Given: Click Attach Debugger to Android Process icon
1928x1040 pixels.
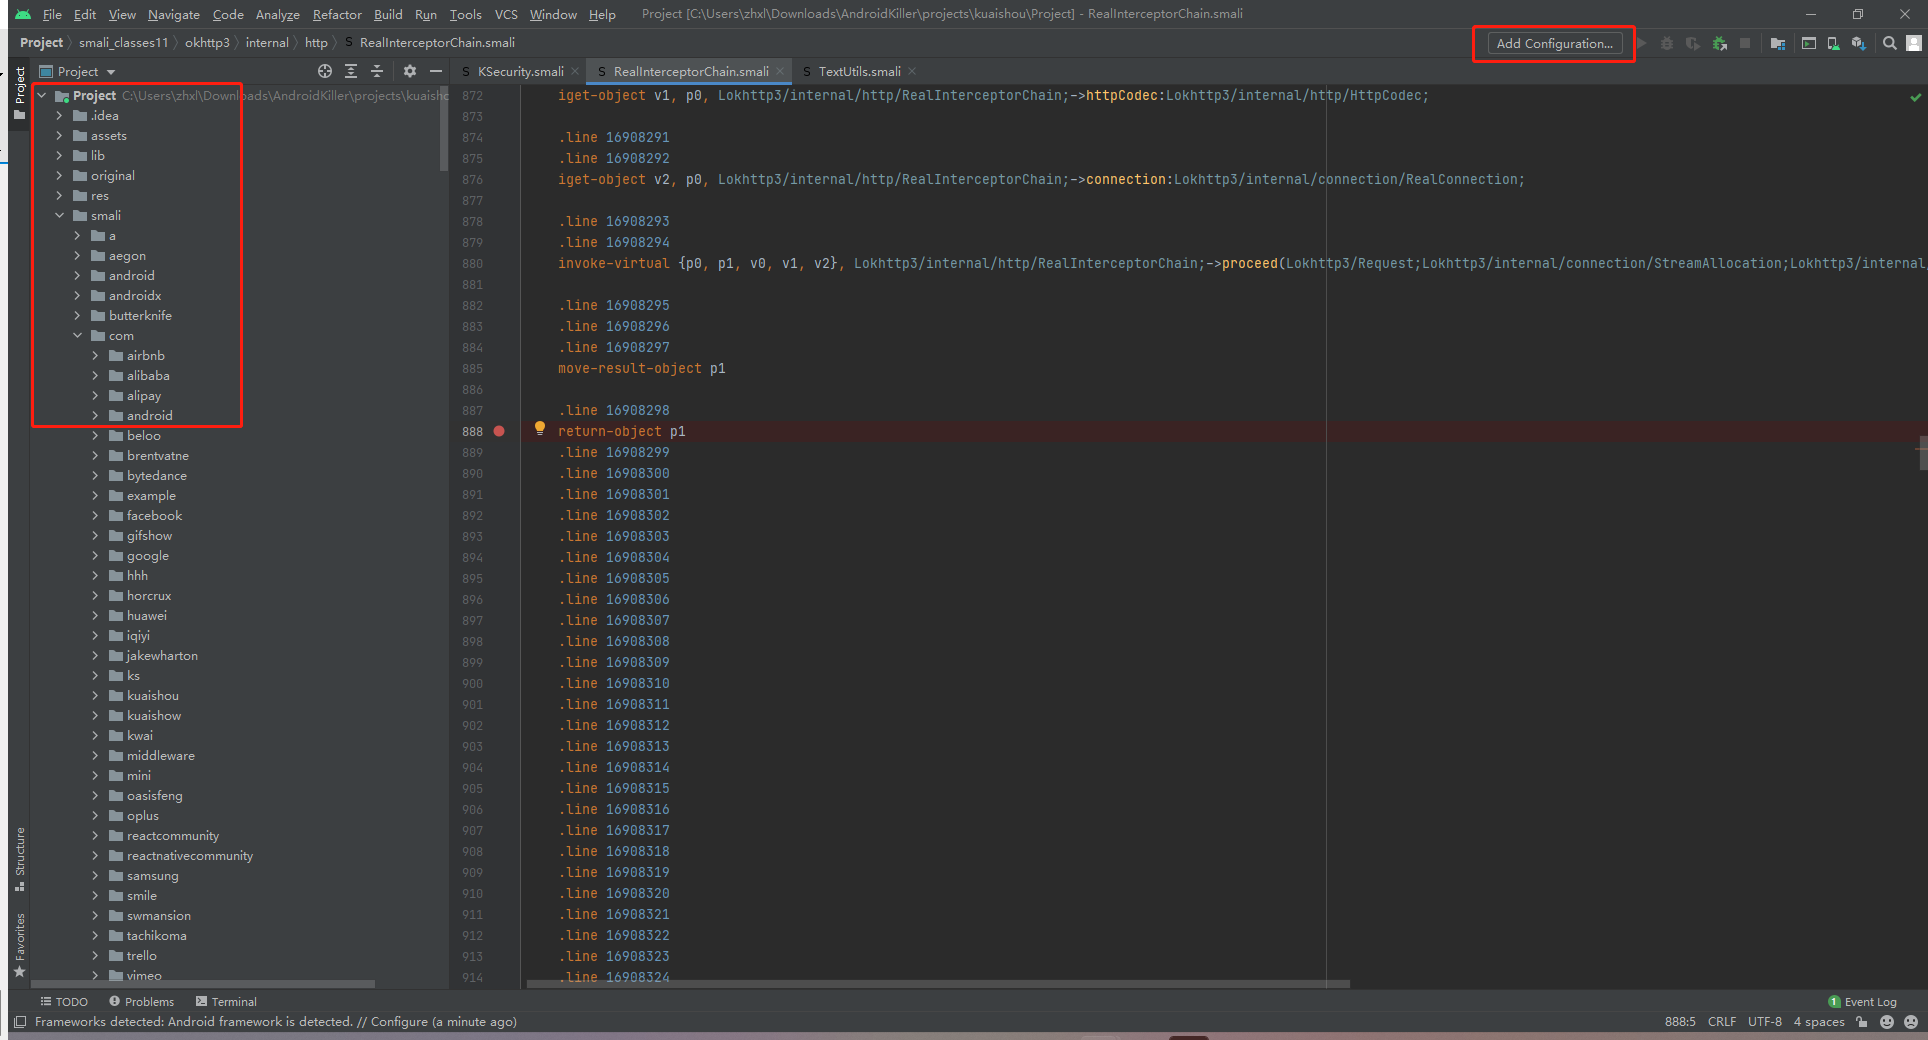Looking at the screenshot, I should click(x=1719, y=43).
